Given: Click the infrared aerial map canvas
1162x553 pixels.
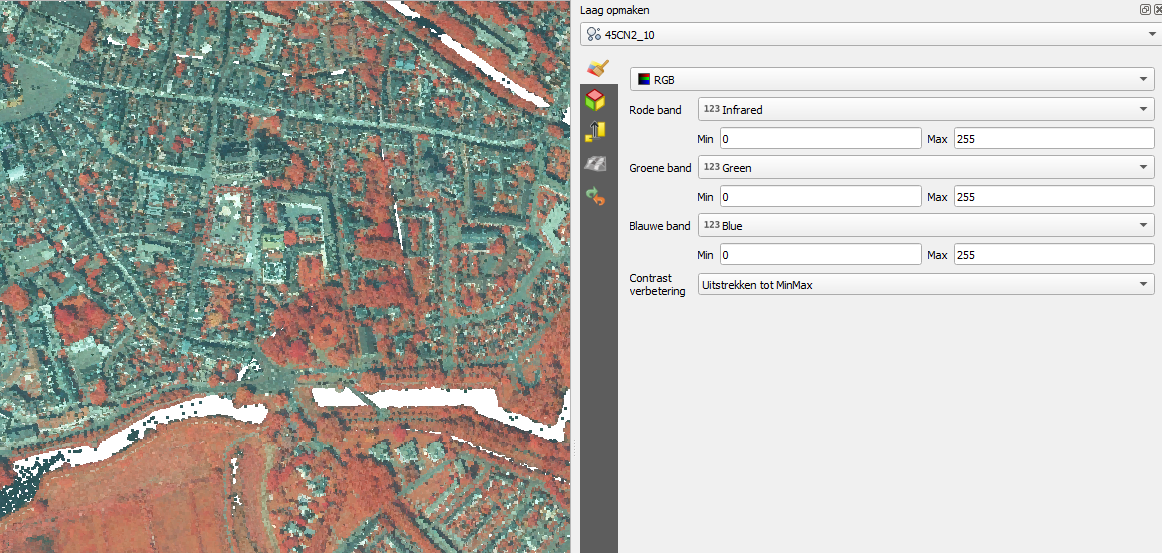Looking at the screenshot, I should tap(285, 276).
